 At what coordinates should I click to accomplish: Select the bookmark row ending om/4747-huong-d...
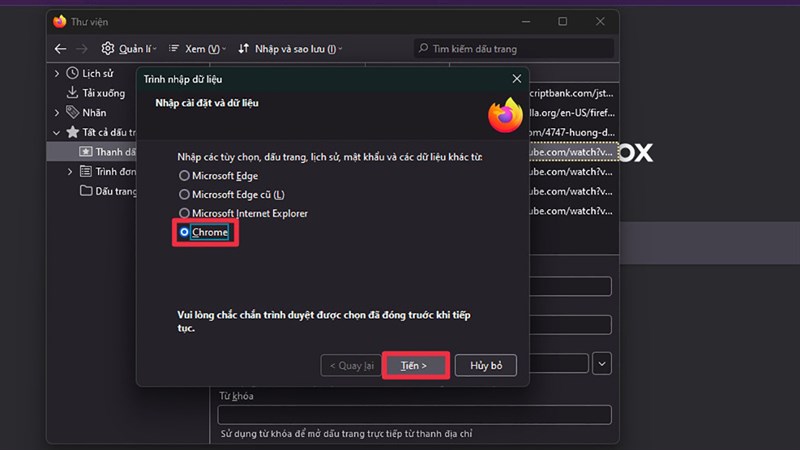click(574, 133)
